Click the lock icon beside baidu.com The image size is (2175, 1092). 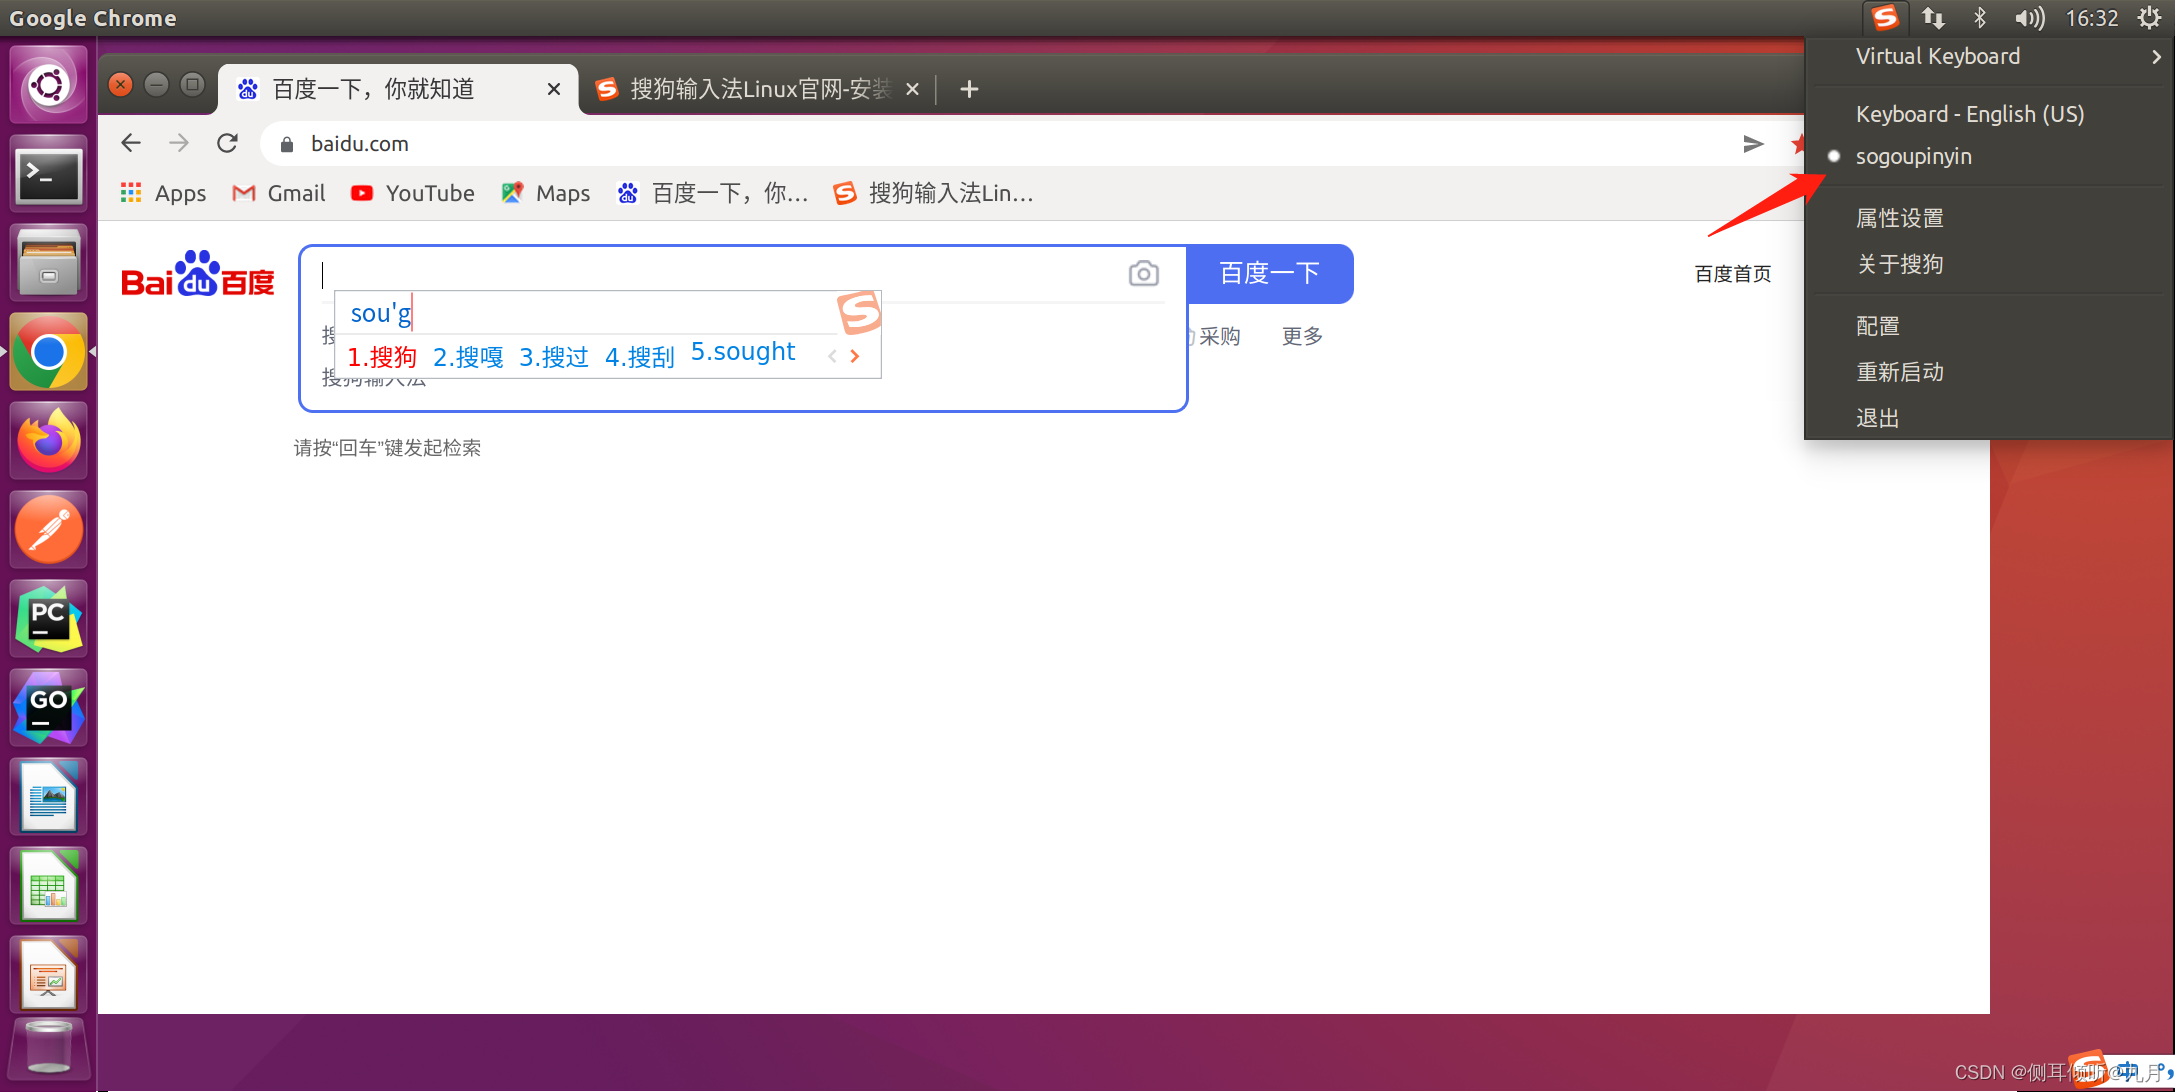point(287,144)
